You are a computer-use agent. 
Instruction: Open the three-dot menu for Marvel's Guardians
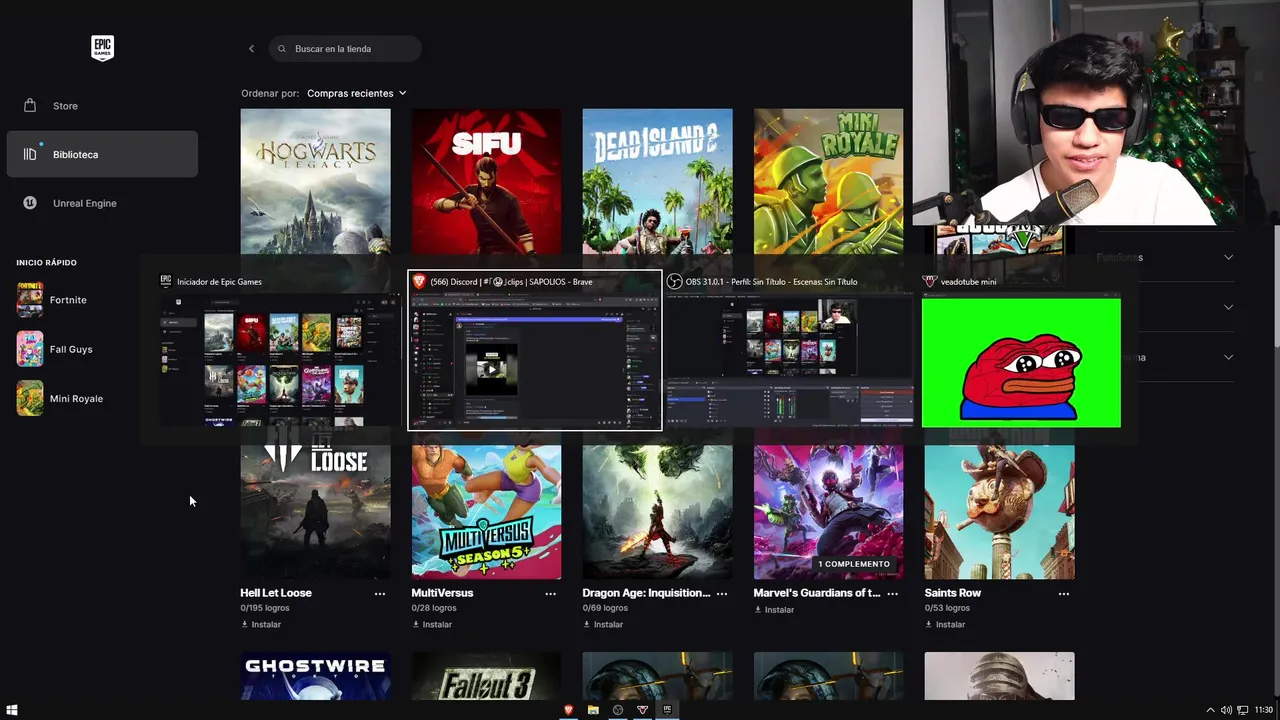892,593
